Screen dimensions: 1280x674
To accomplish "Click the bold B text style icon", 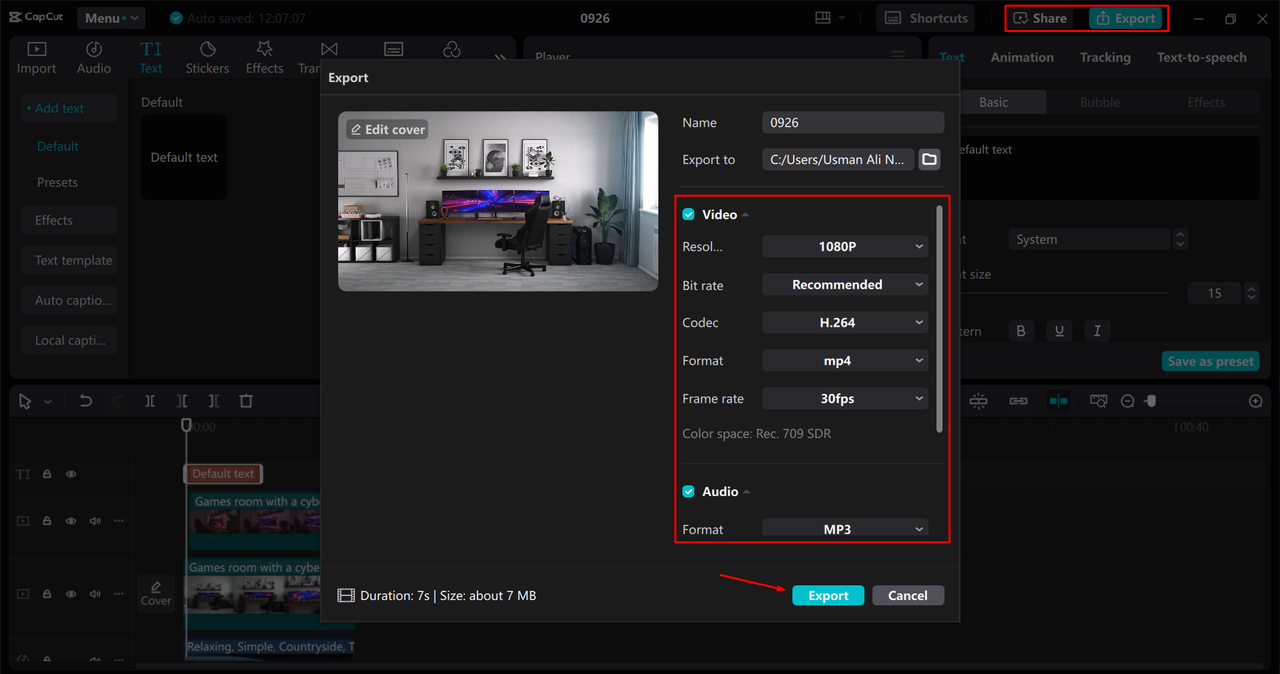I will [1021, 331].
